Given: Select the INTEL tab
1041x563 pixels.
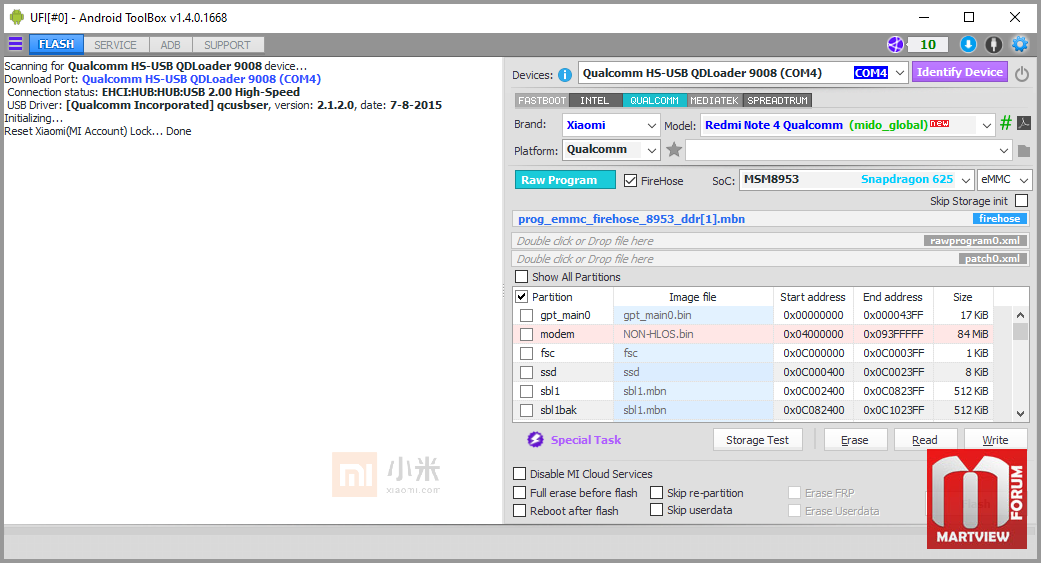Looking at the screenshot, I should pos(594,100).
